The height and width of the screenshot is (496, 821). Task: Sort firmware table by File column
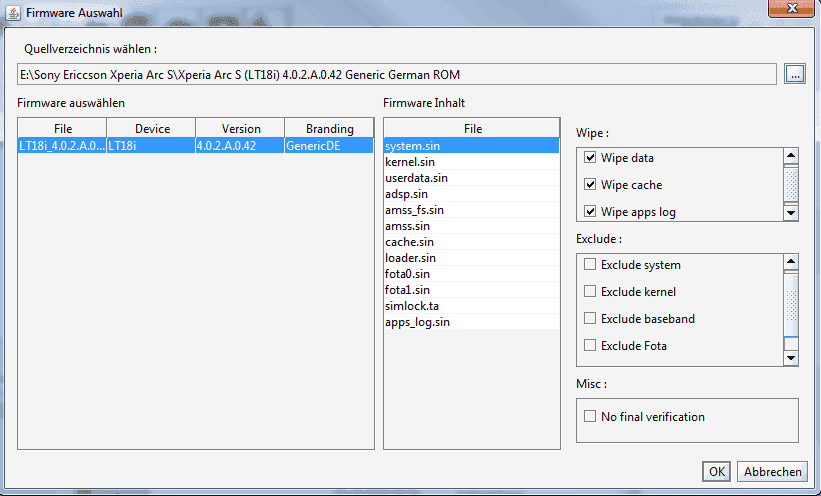(x=62, y=128)
